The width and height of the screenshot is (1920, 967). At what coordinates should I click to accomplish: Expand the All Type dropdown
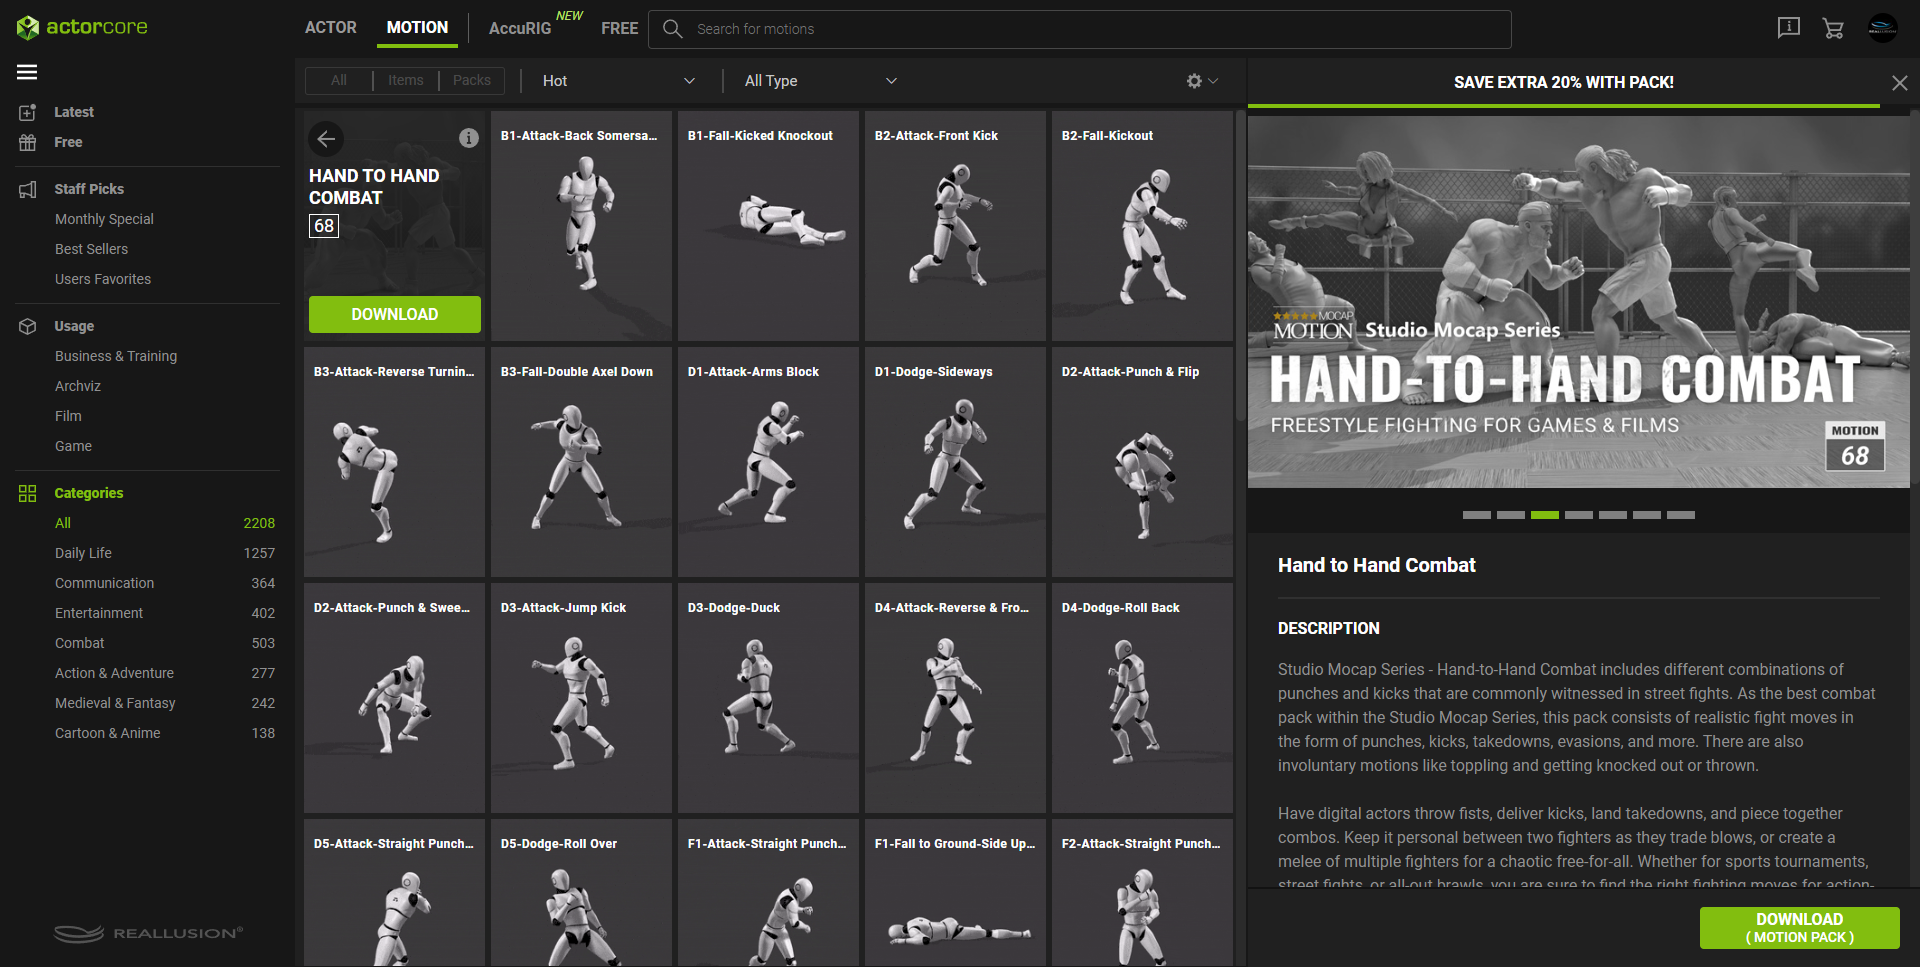(820, 81)
